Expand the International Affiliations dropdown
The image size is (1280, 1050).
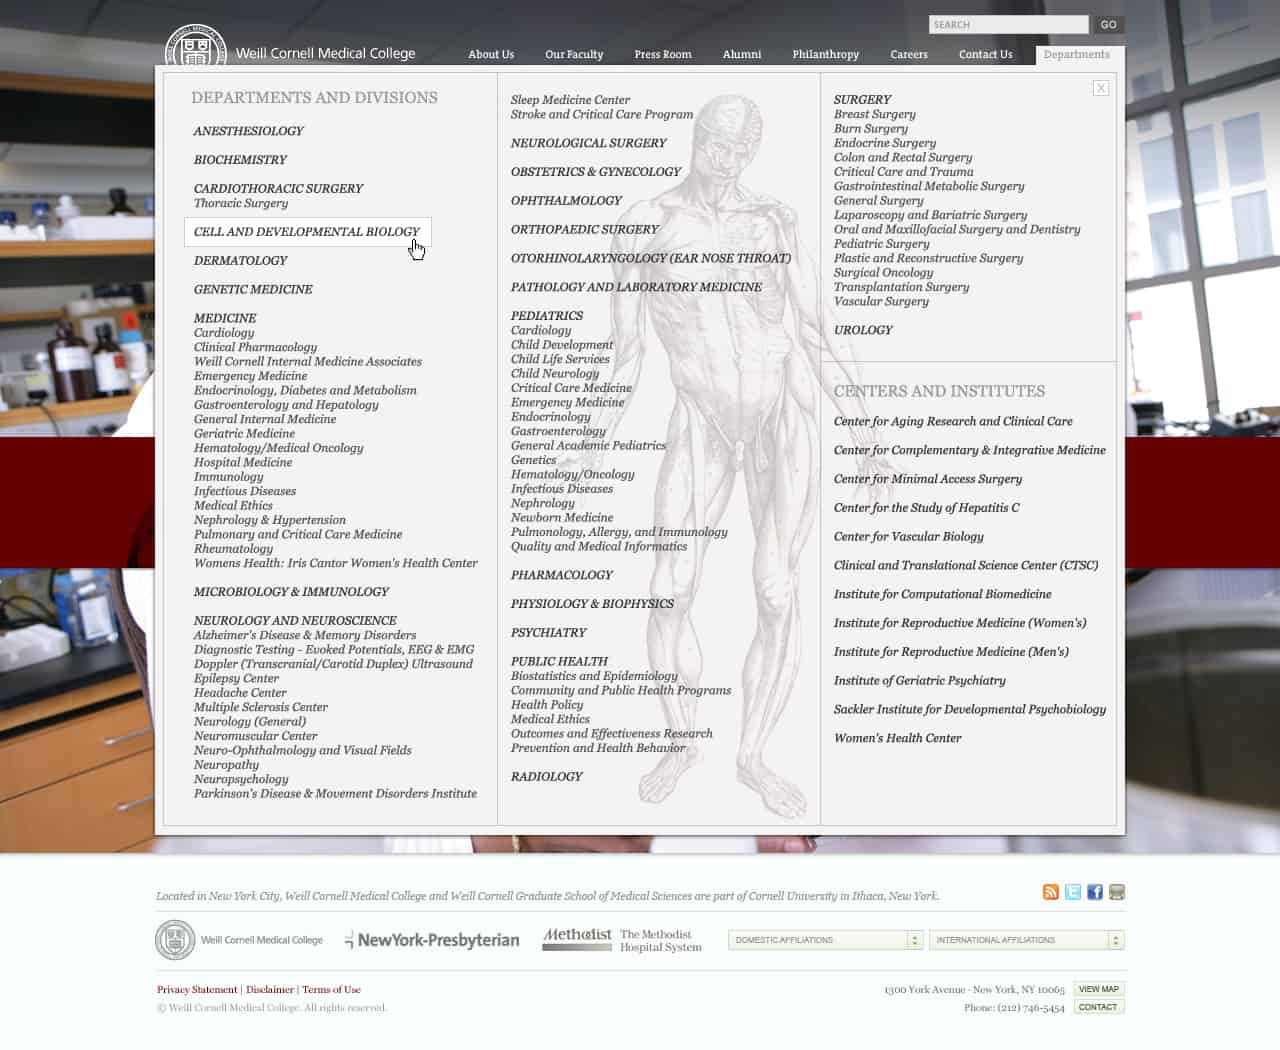(x=1027, y=940)
